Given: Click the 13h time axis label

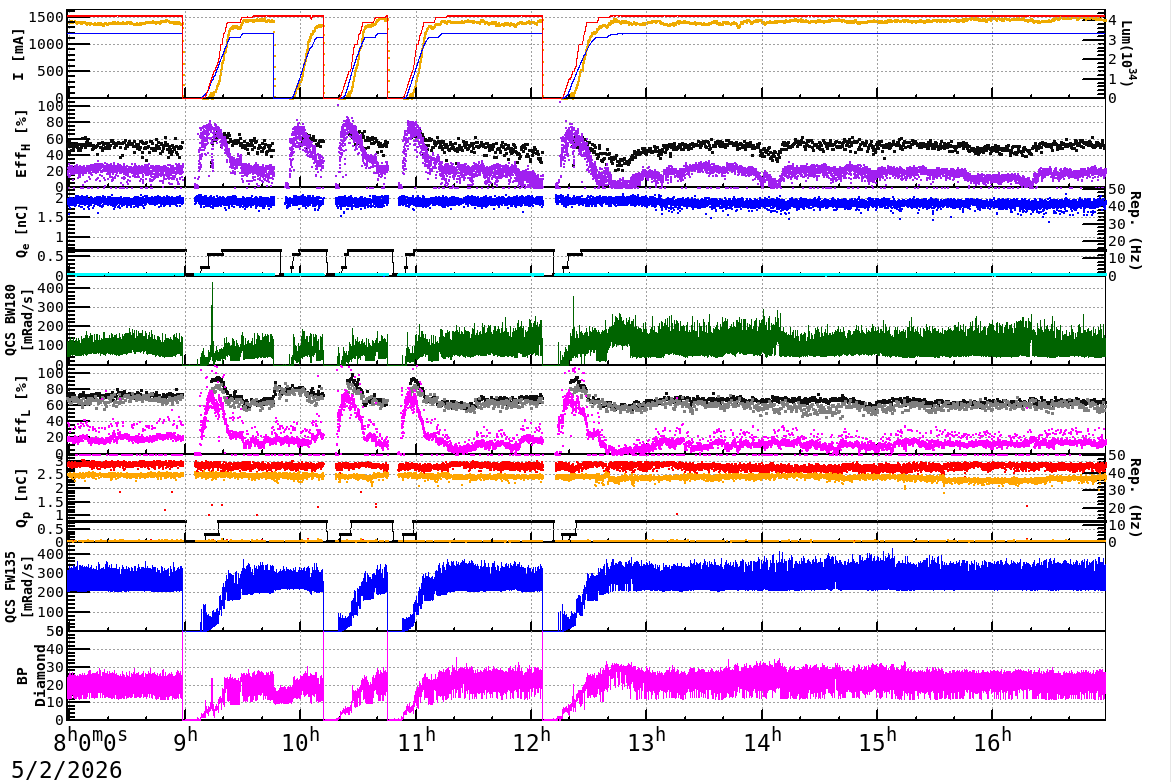Looking at the screenshot, I should 647,739.
